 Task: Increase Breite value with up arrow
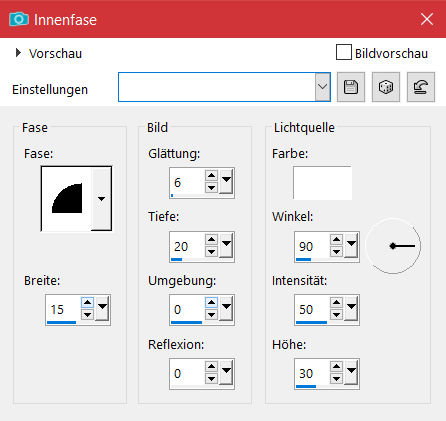(x=87, y=303)
